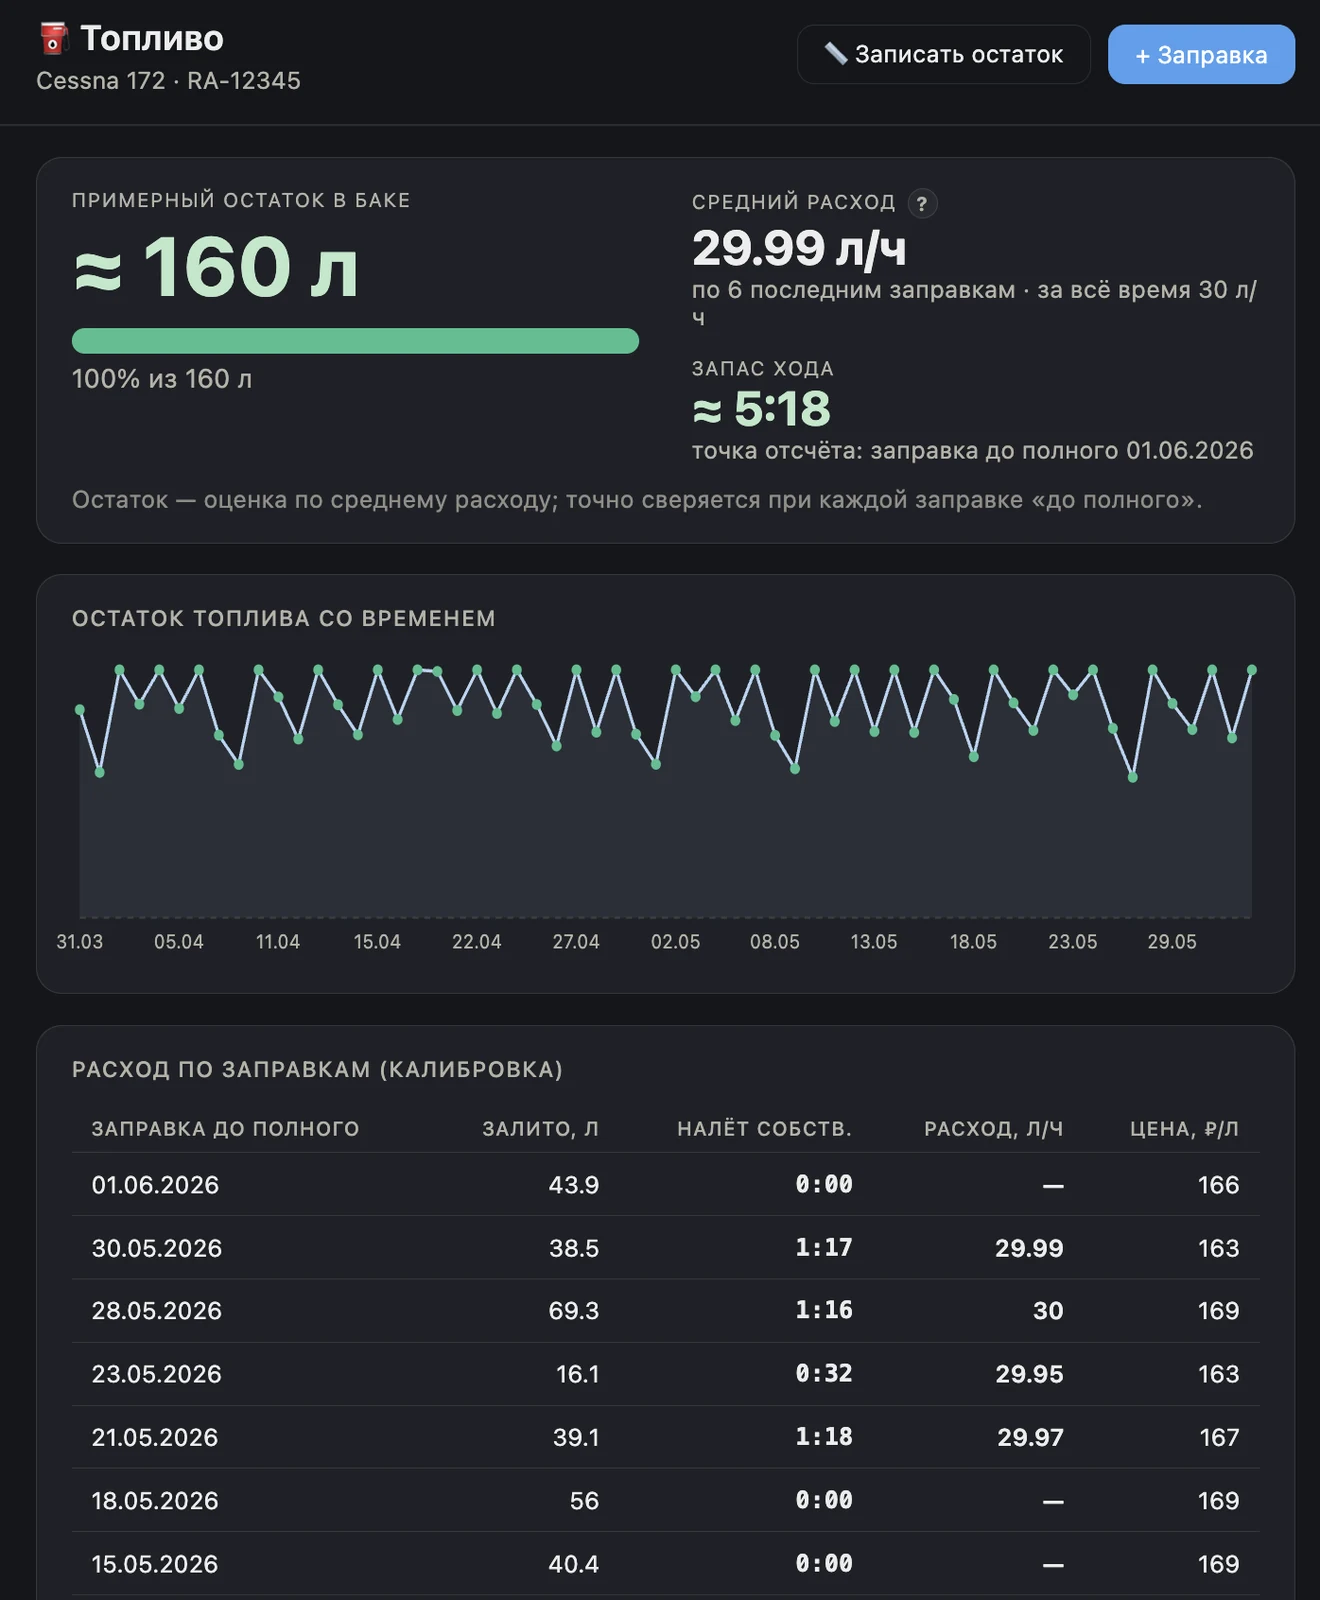Viewport: 1320px width, 1600px height.
Task: Click the last data point on fuel chart
Action: pos(1252,670)
